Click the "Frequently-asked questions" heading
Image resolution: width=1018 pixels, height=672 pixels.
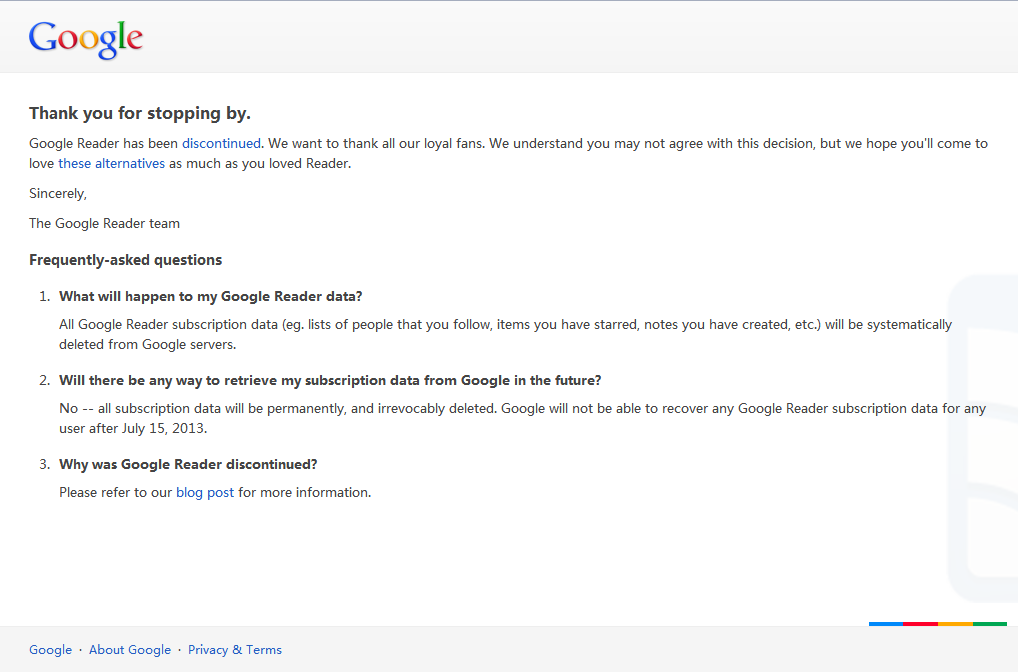point(125,260)
